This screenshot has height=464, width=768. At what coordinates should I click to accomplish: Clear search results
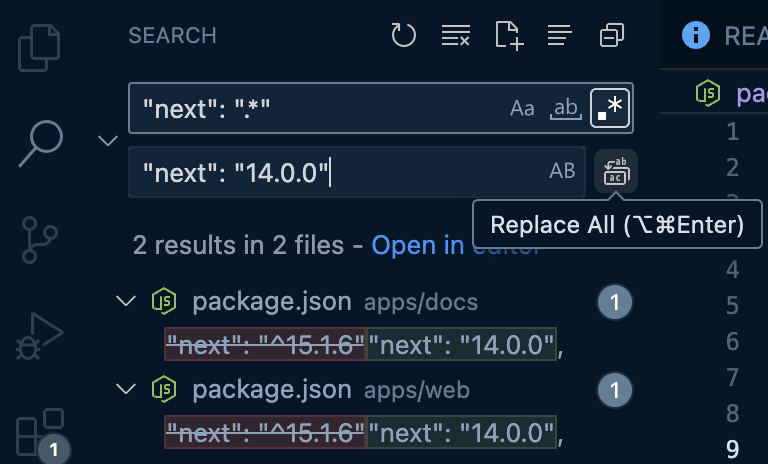tap(456, 35)
